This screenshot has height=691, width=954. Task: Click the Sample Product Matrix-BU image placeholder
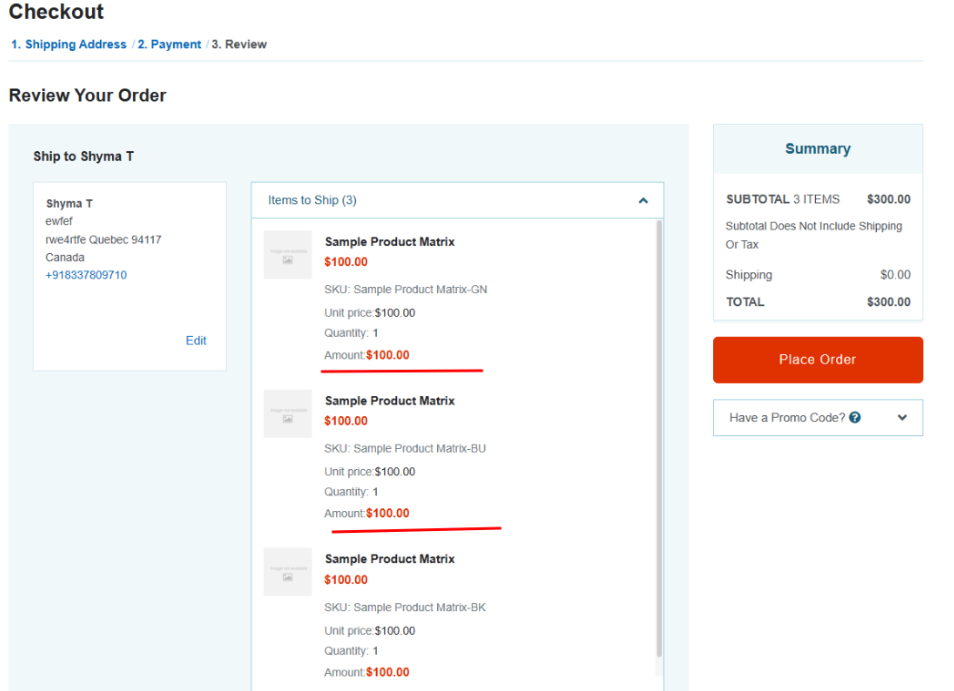[x=288, y=414]
